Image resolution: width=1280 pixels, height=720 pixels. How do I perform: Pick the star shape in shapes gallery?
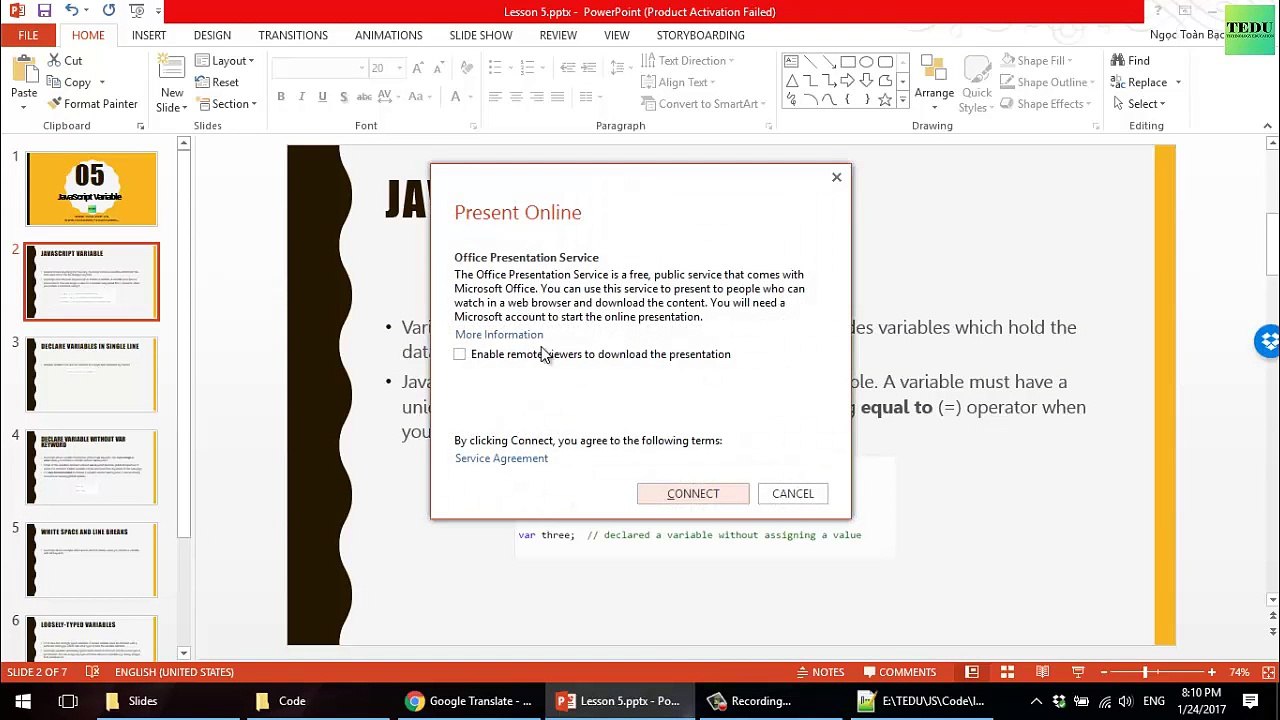[x=884, y=100]
